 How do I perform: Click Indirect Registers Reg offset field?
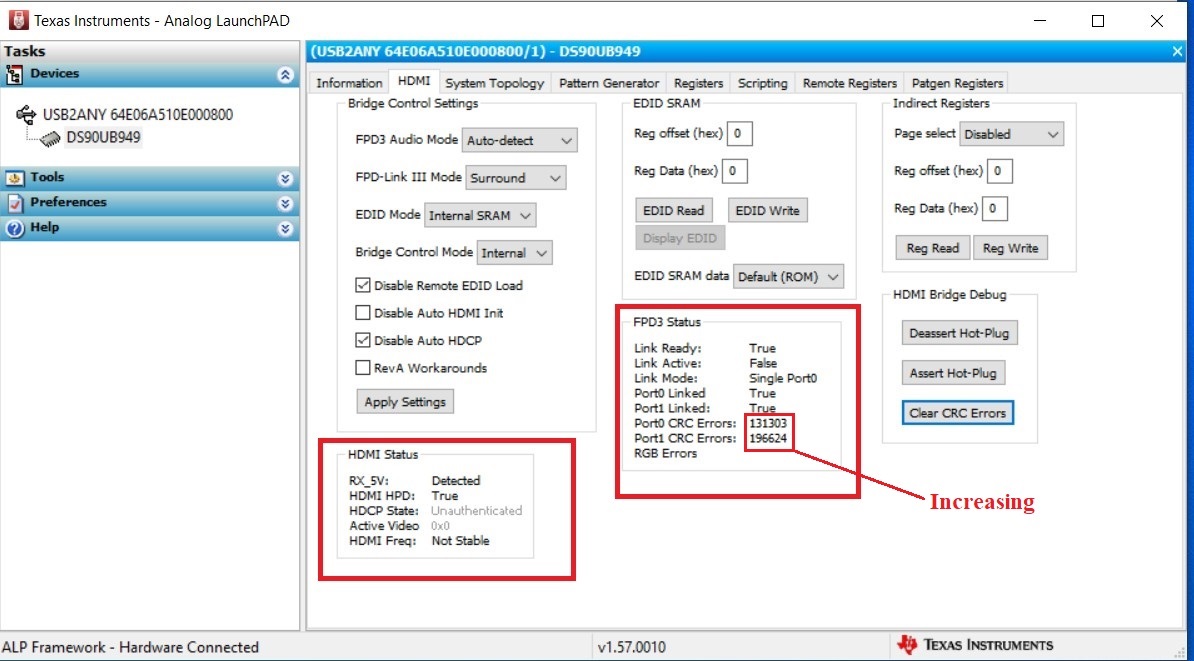(x=999, y=171)
